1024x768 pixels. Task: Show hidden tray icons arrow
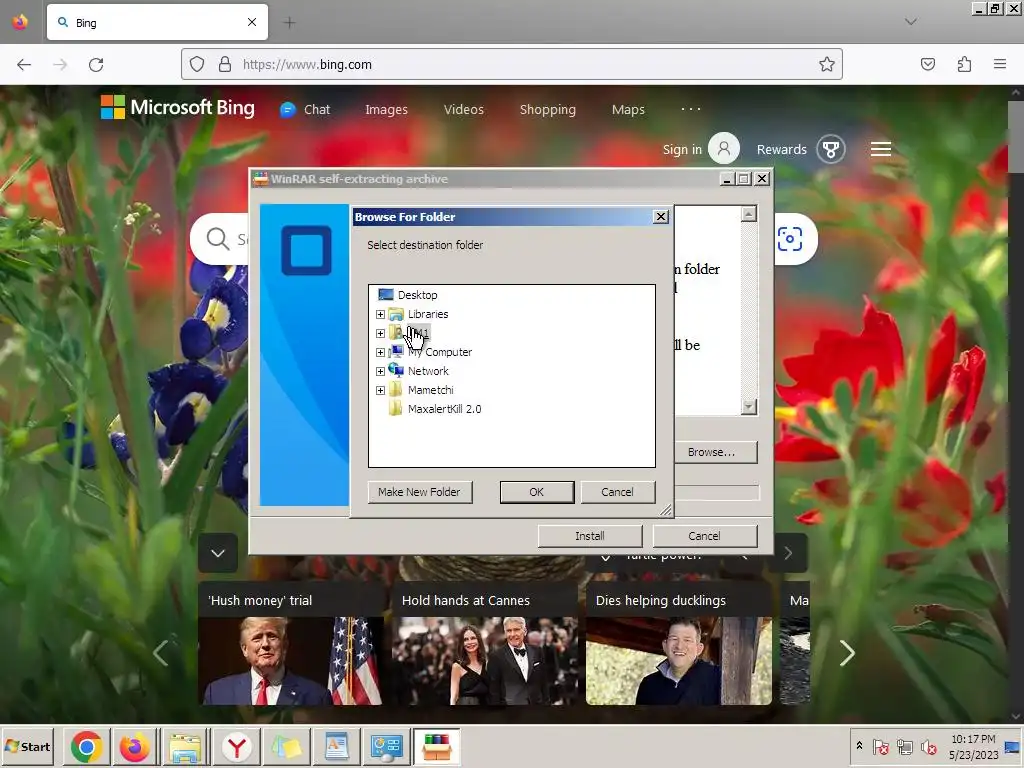[x=859, y=746]
